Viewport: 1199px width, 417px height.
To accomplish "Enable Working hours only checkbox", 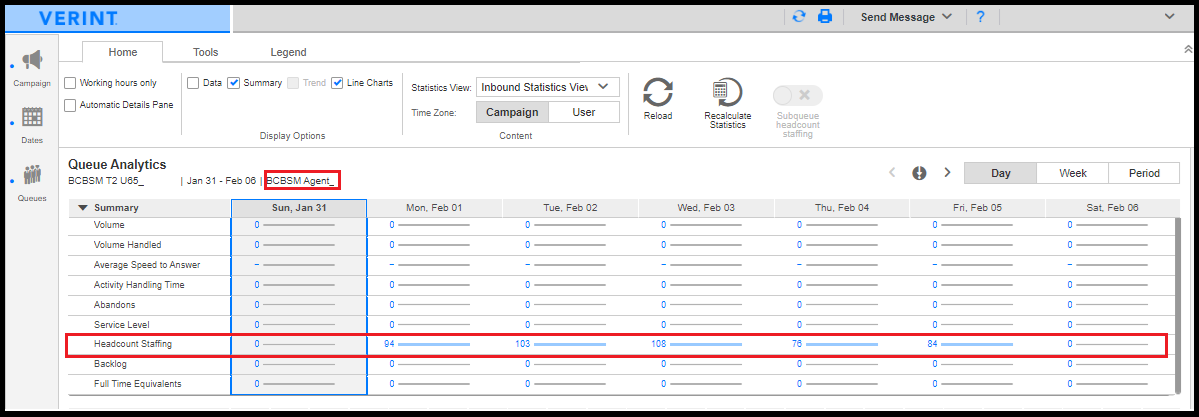I will tap(70, 83).
